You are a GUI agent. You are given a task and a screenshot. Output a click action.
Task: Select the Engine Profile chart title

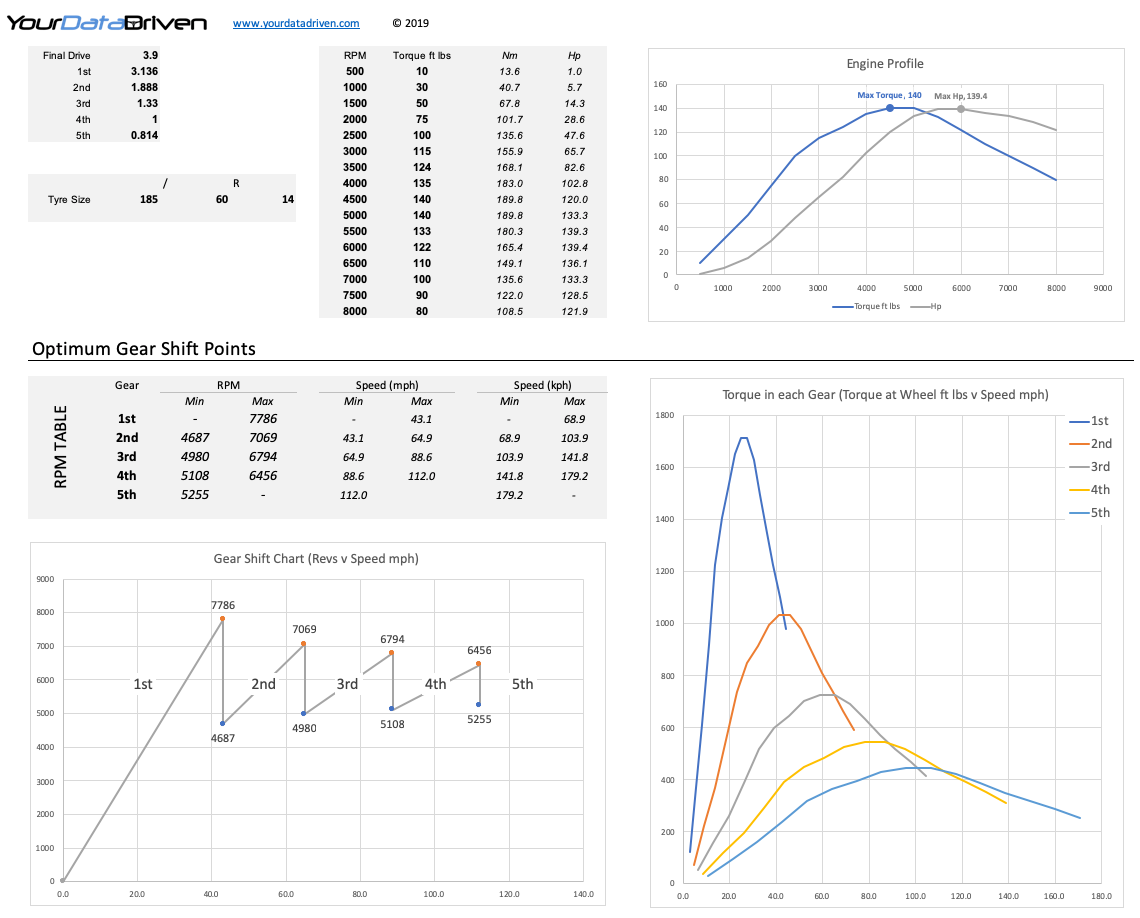[x=885, y=64]
